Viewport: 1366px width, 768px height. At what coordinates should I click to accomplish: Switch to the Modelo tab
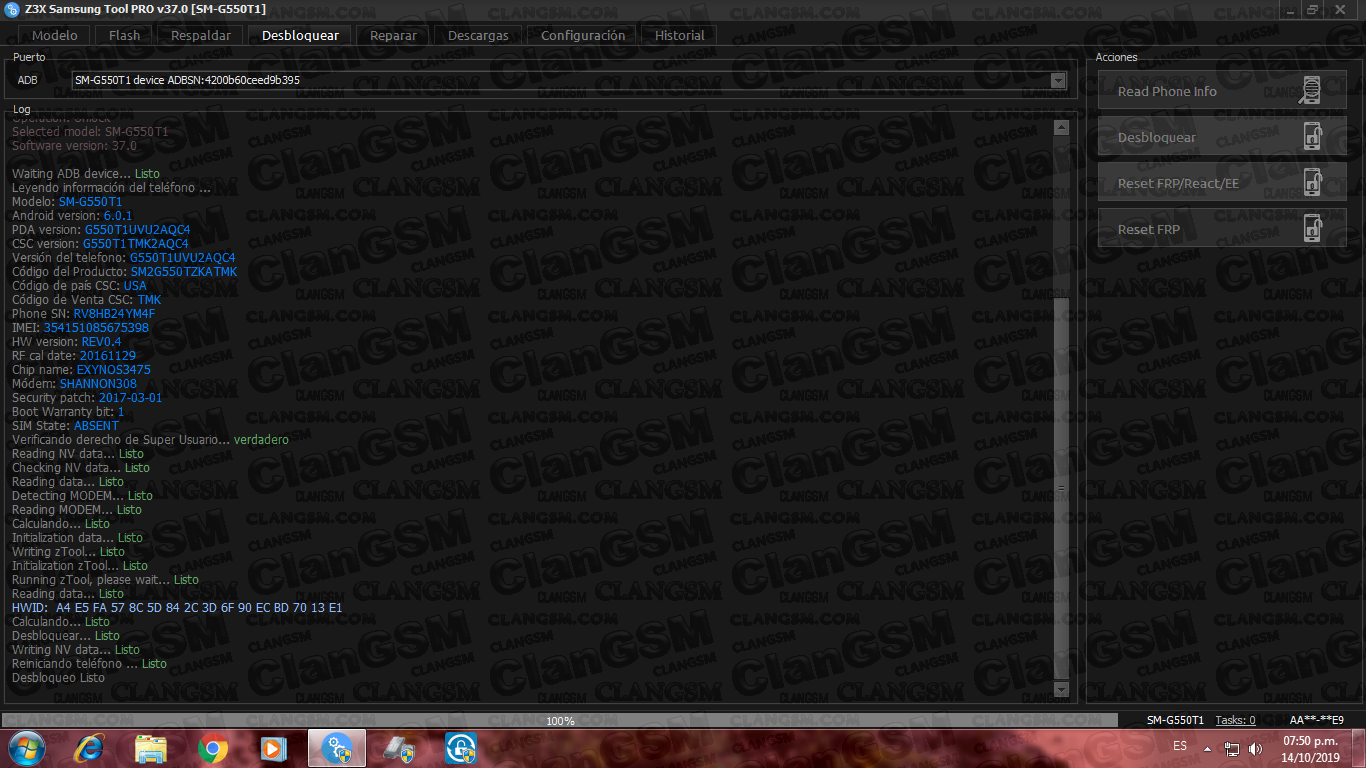[x=55, y=35]
